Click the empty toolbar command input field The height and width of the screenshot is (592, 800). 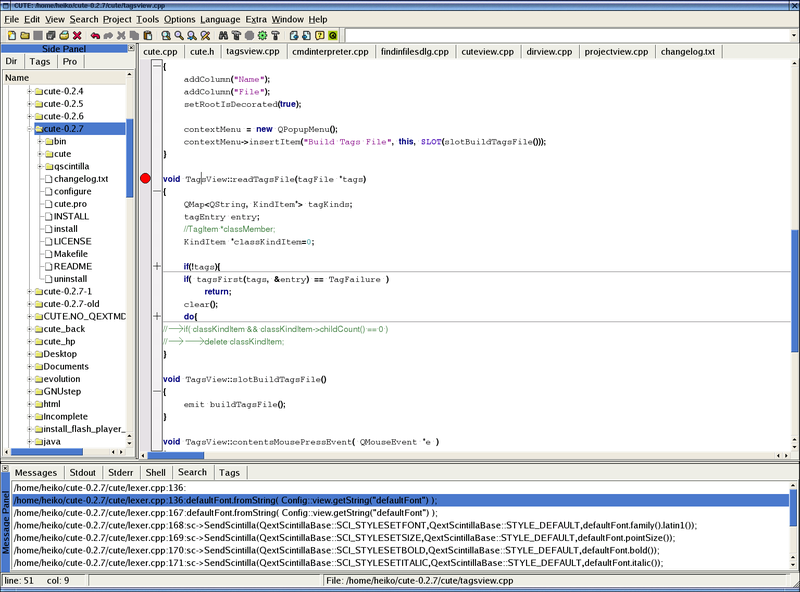click(x=567, y=35)
